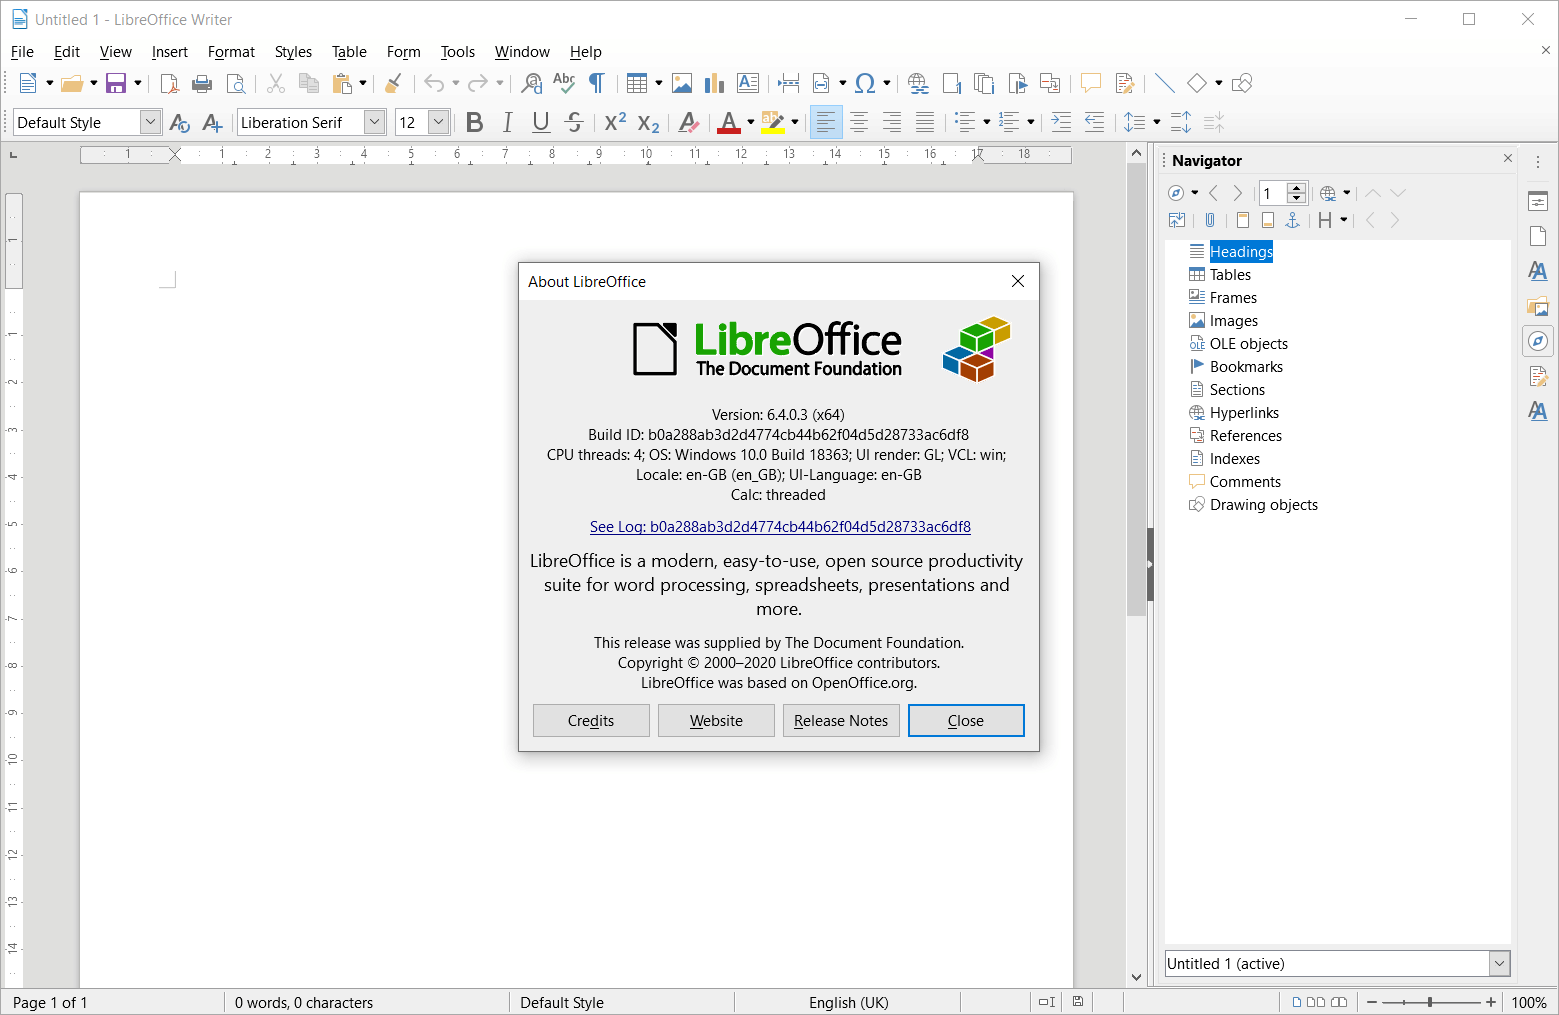Set Center paragraph alignment
The height and width of the screenshot is (1015, 1559).
tap(859, 122)
